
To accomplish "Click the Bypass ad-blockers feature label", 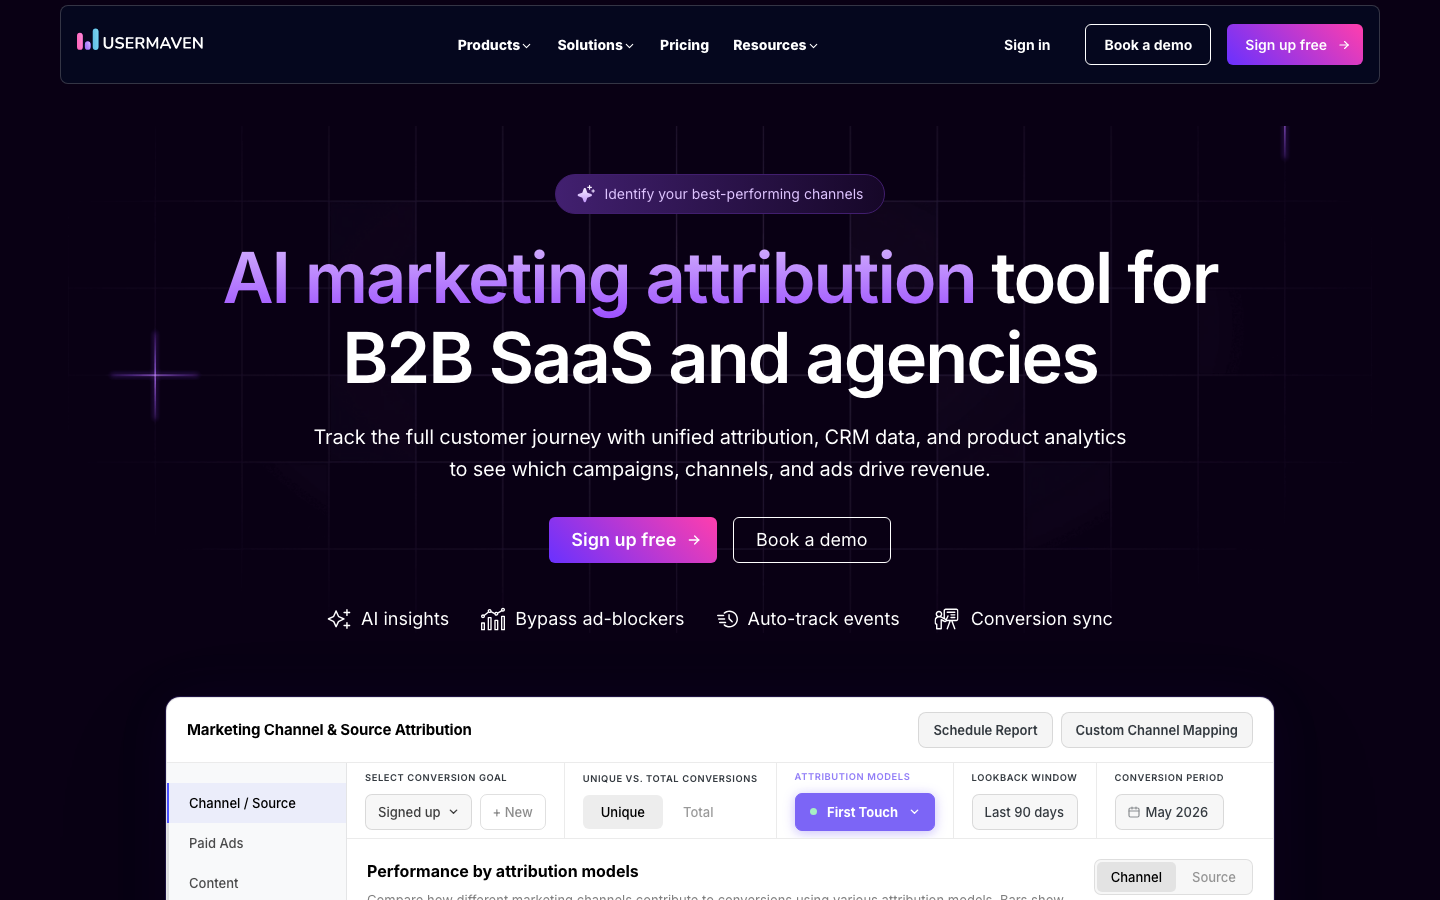I will 600,619.
